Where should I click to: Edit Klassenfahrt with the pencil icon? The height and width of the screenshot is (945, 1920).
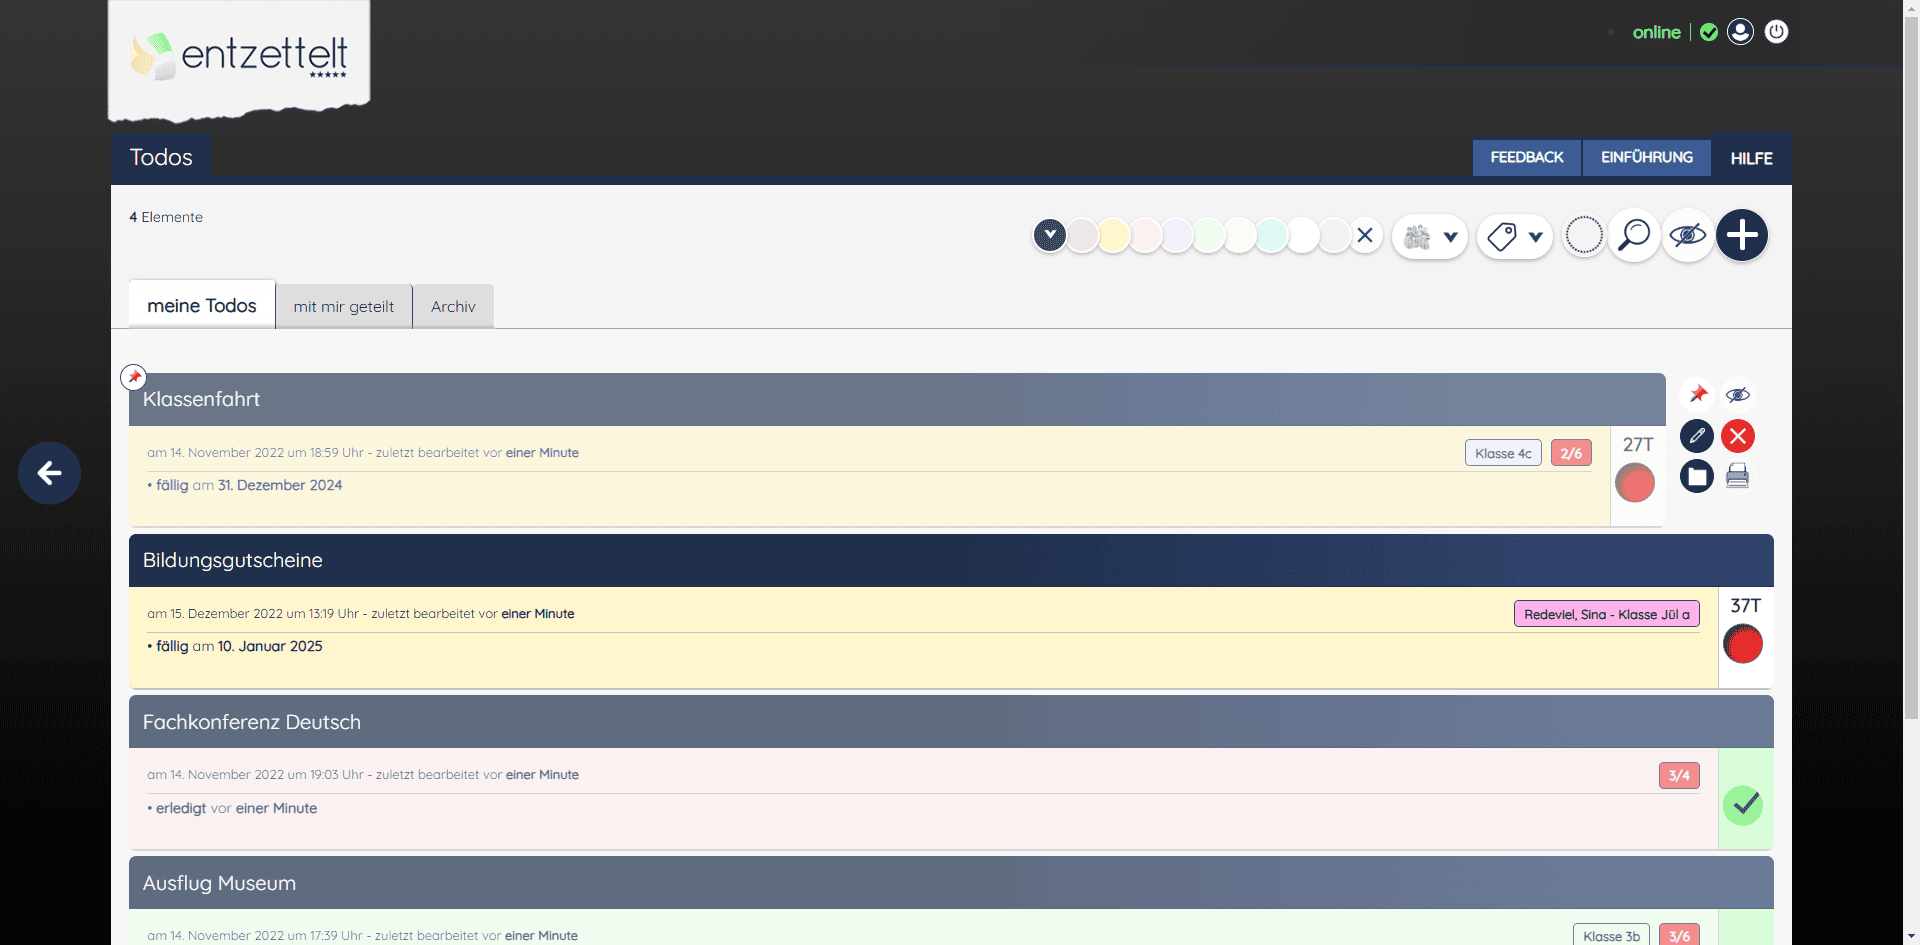coord(1697,436)
